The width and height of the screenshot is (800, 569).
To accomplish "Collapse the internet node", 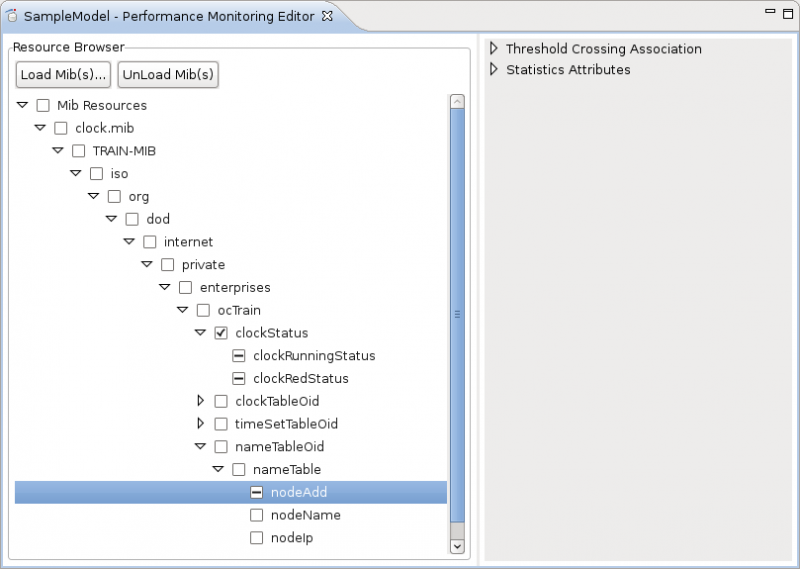I will (129, 241).
